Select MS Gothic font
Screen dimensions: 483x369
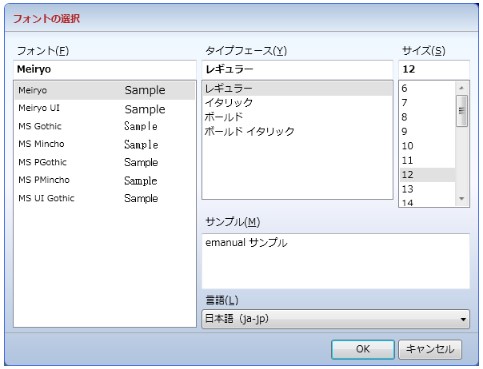105,126
